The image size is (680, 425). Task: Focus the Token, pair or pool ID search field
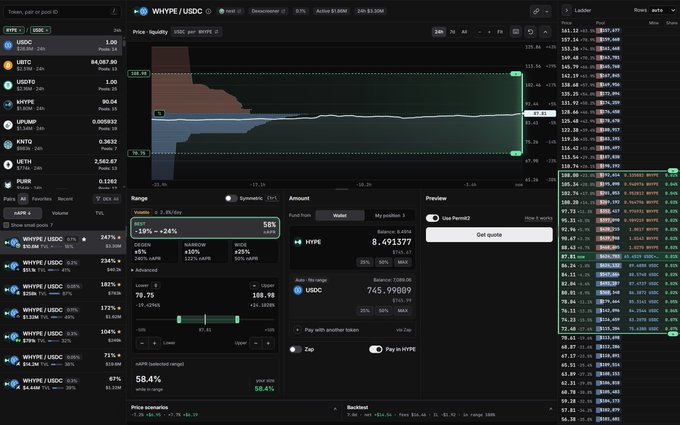[x=62, y=12]
